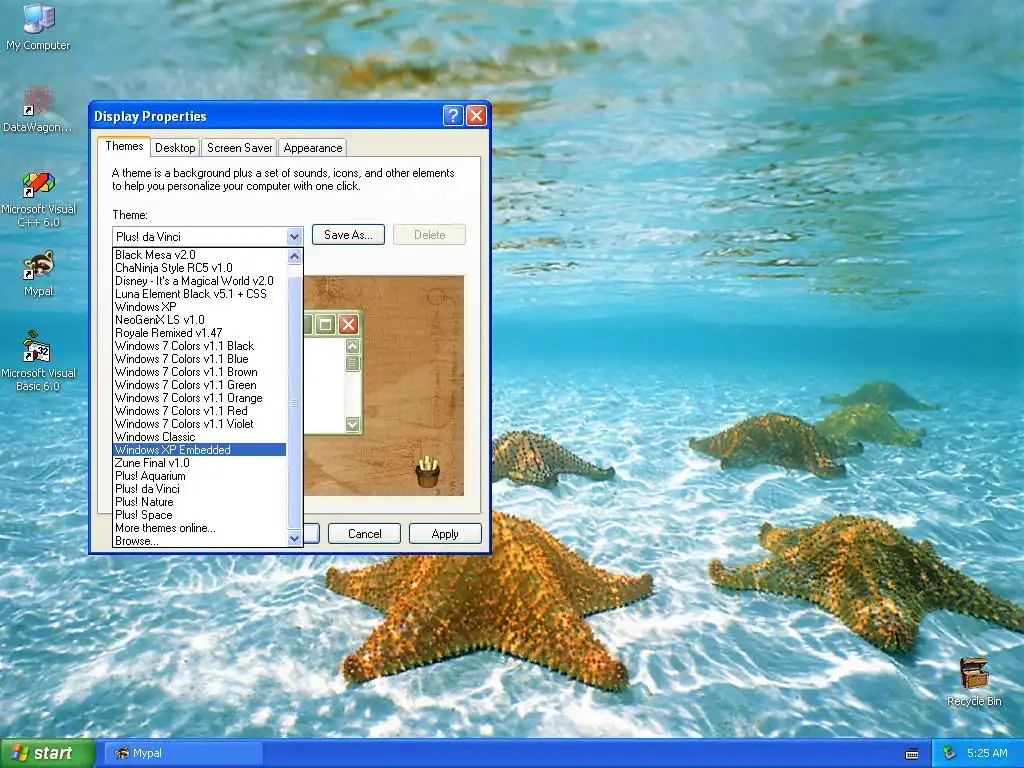Choose Windows 7 Colors v1.1 Orange

coord(200,398)
